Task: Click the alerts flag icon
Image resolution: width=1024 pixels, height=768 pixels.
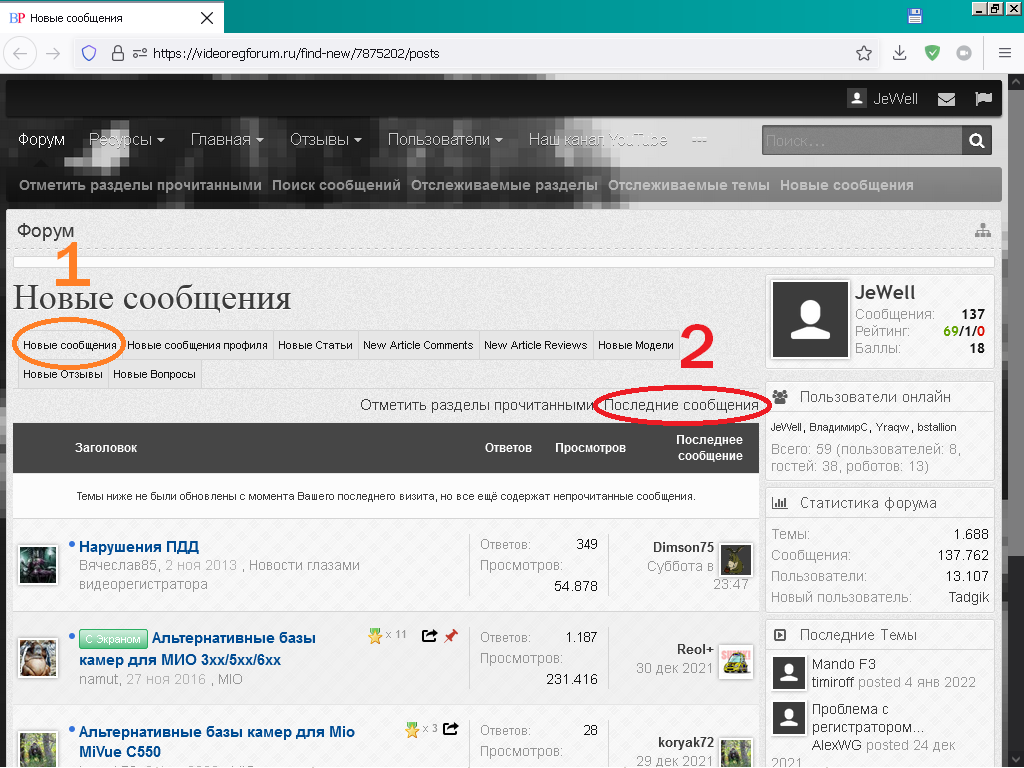Action: pyautogui.click(x=983, y=99)
